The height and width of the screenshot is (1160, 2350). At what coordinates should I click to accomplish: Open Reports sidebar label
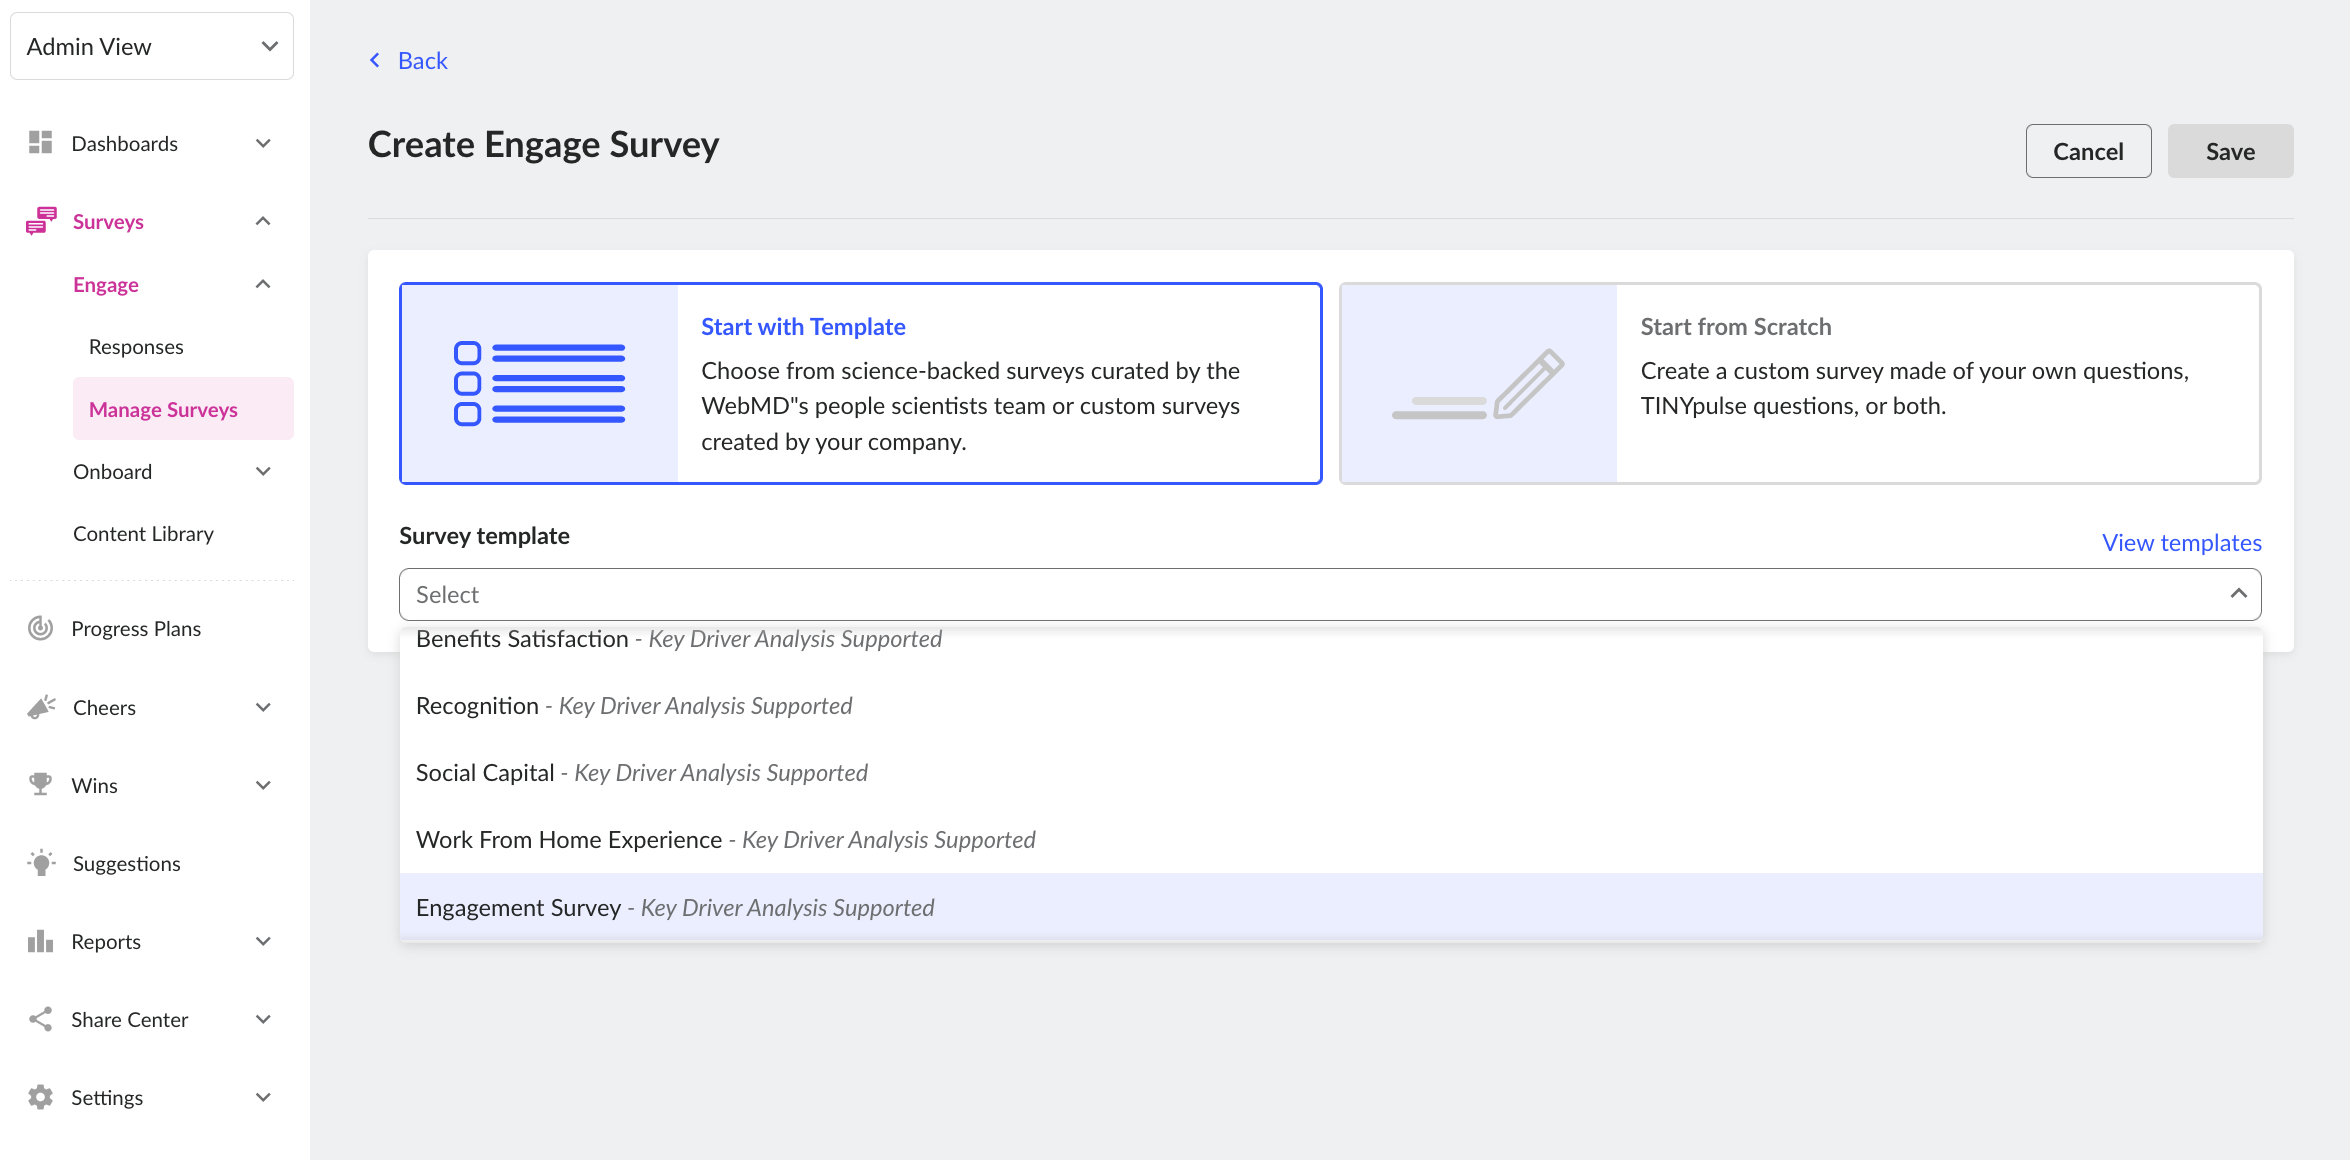pos(106,941)
